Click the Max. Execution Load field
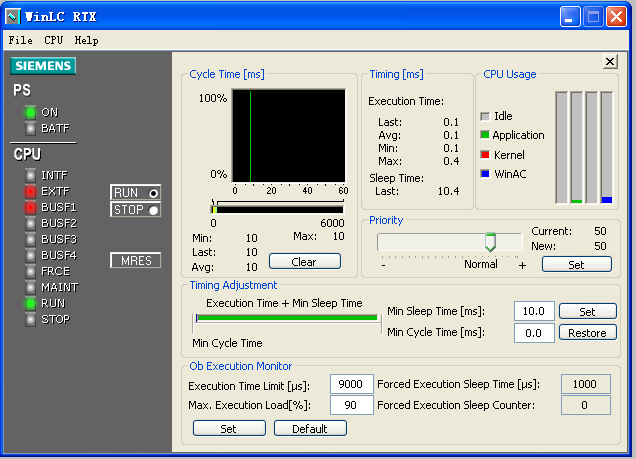This screenshot has height=459, width=636. click(352, 405)
